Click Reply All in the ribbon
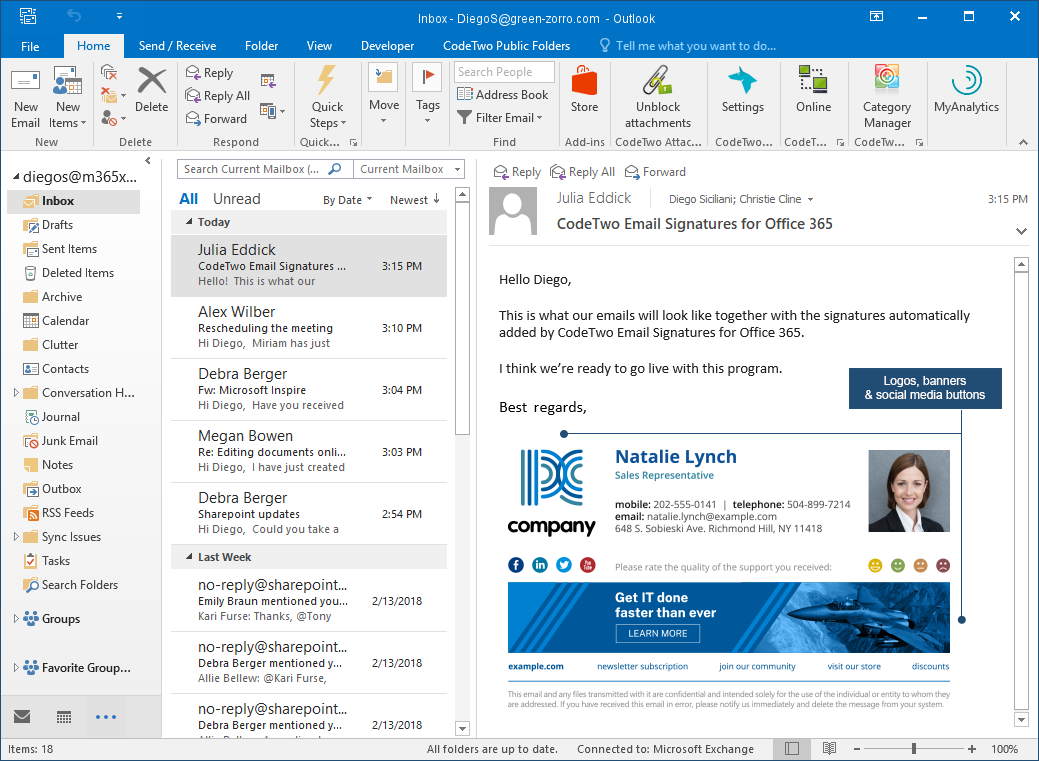Screen dimensions: 1039x761 click(x=217, y=95)
